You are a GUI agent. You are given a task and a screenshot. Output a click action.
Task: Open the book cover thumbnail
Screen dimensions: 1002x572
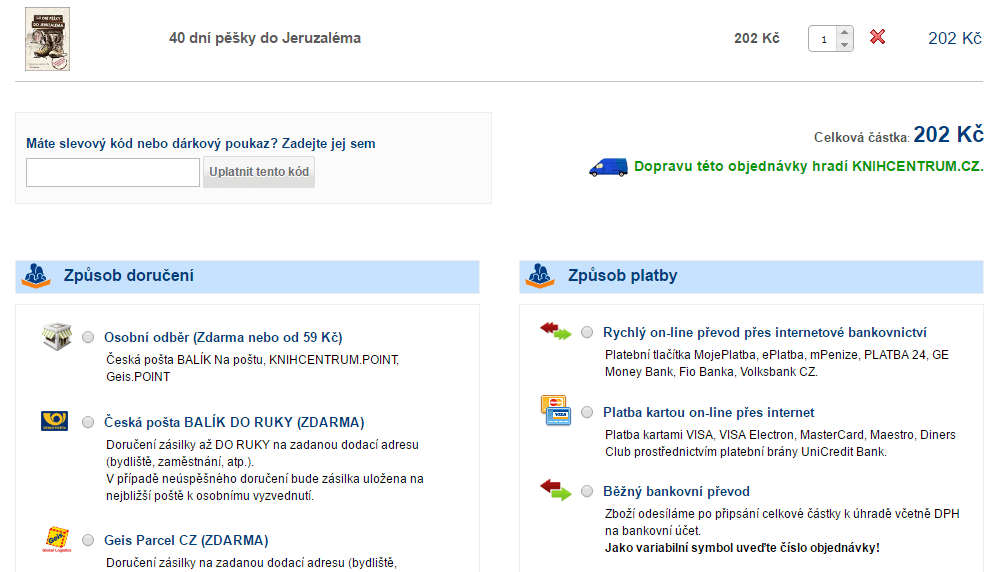[47, 39]
